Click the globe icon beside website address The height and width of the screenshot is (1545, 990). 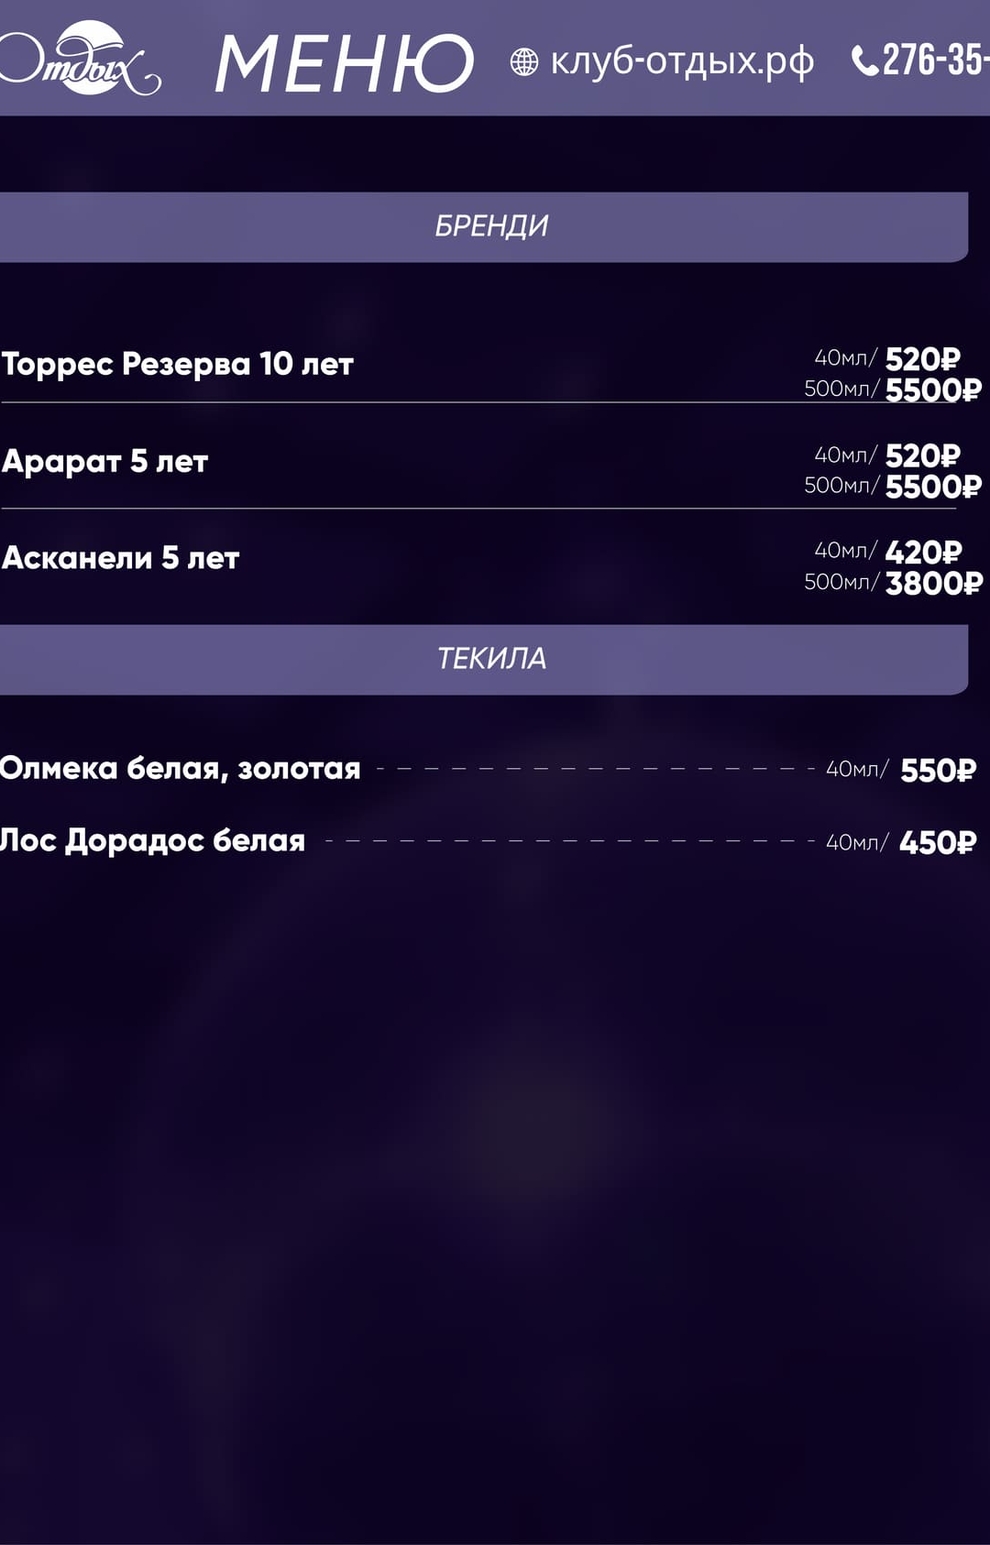pos(524,62)
